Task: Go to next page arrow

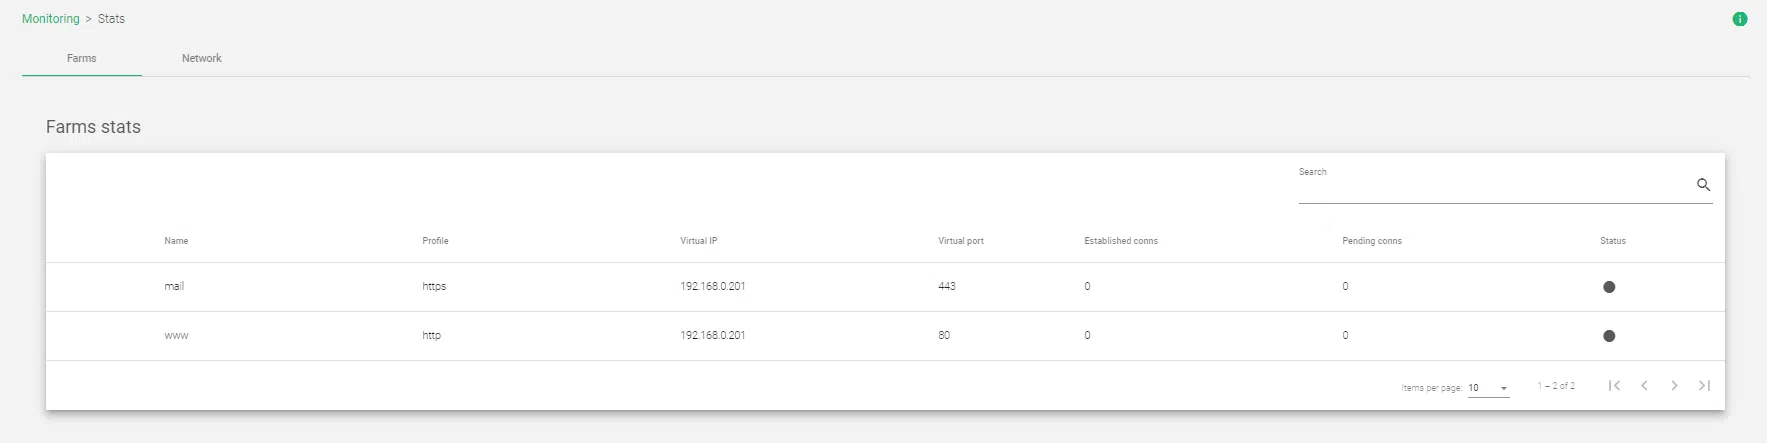Action: click(1674, 386)
